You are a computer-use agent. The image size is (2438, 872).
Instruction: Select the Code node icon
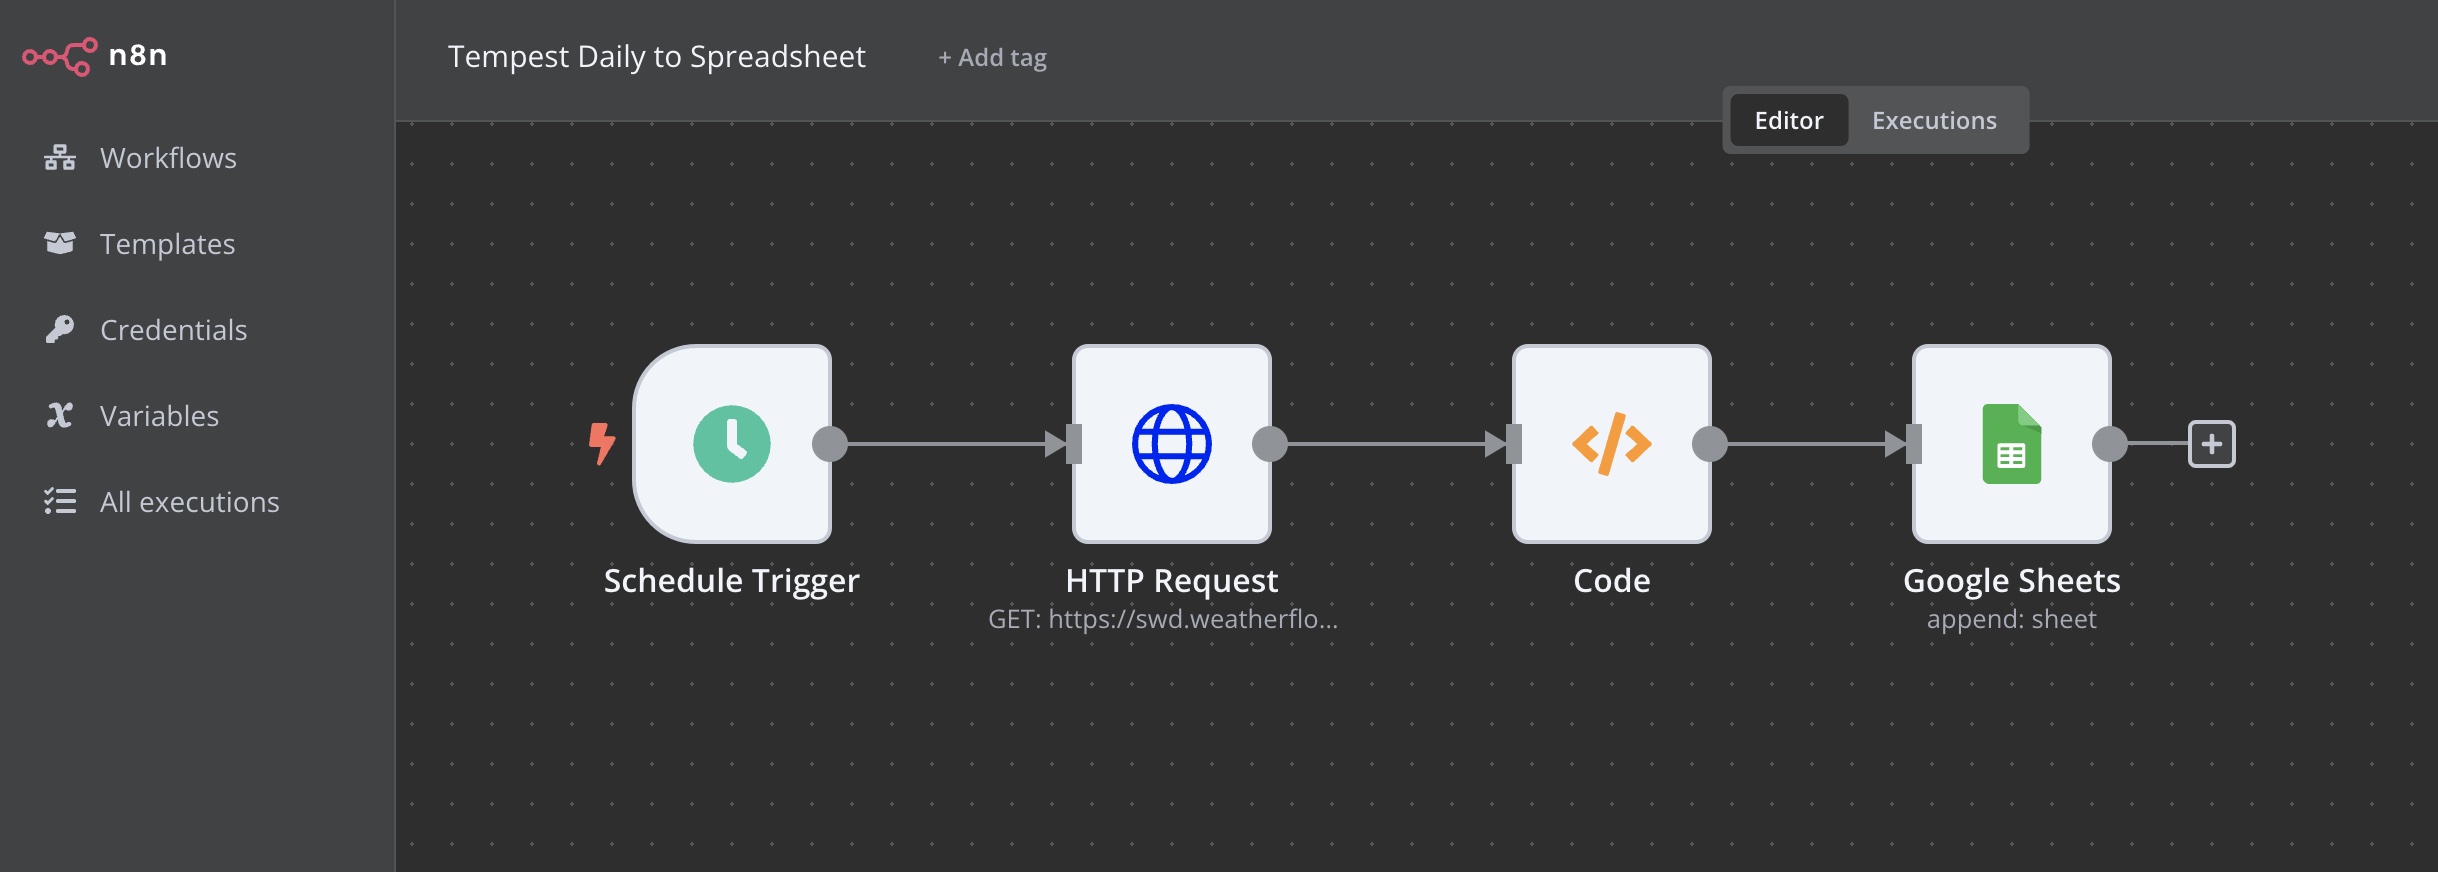point(1612,444)
